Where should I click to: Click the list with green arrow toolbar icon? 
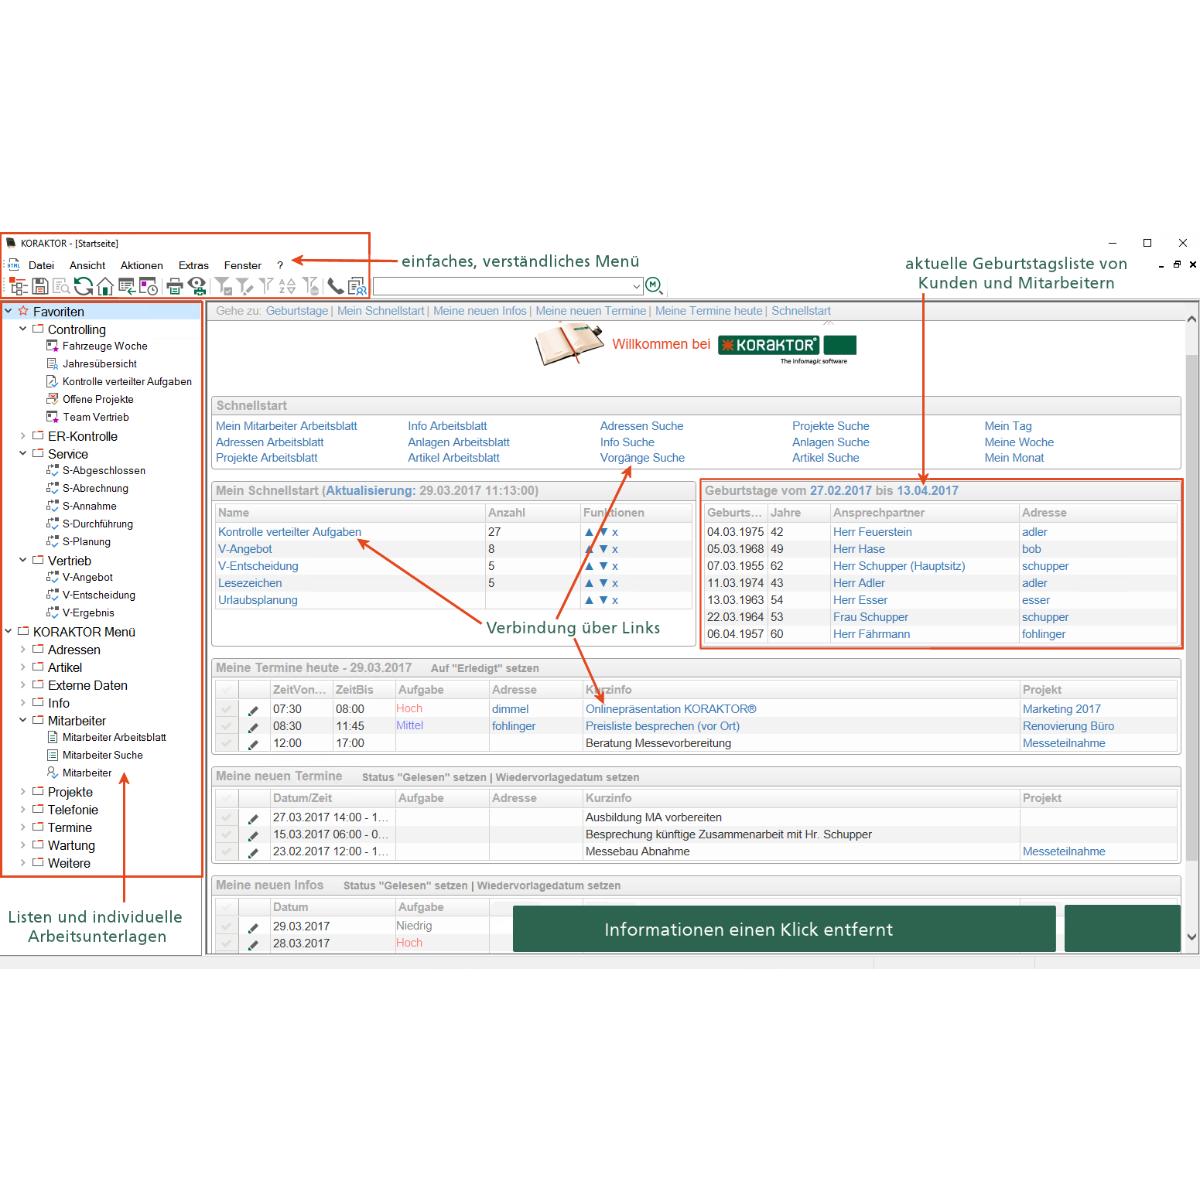pos(126,287)
